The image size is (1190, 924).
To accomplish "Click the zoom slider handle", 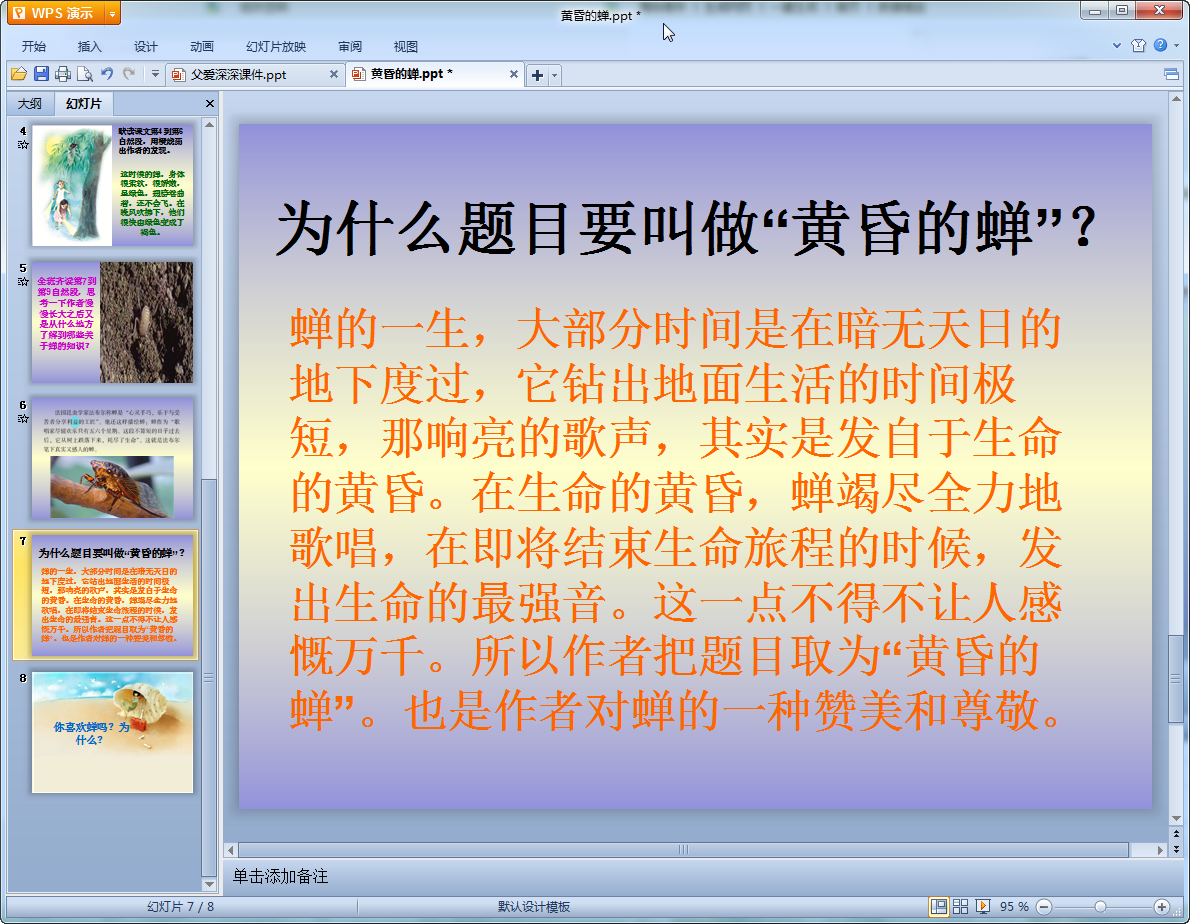I will pos(1100,907).
